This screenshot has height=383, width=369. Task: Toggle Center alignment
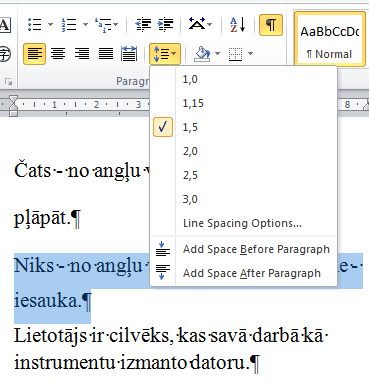point(58,54)
